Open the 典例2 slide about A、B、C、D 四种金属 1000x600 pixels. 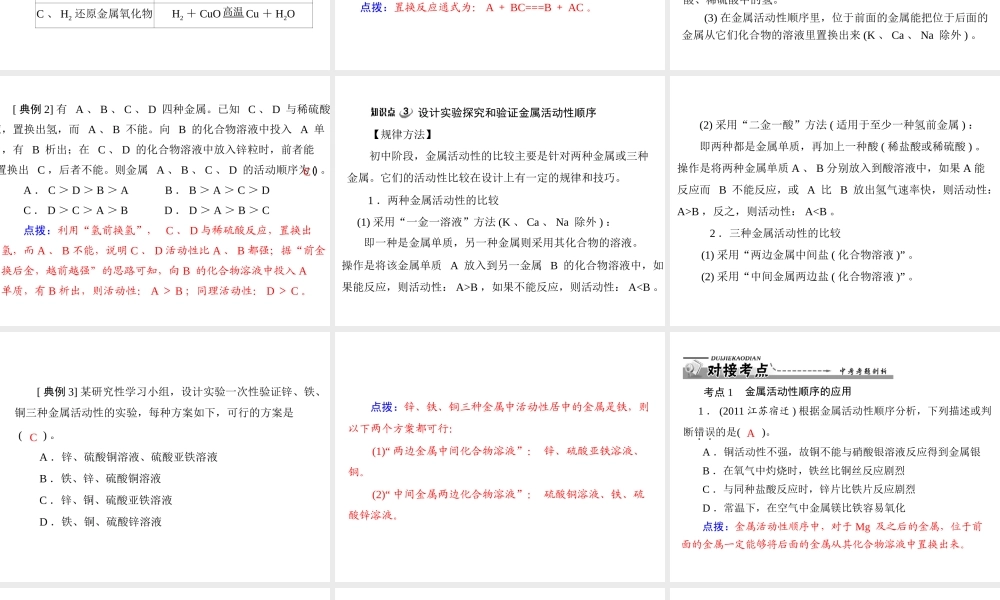[x=165, y=201]
